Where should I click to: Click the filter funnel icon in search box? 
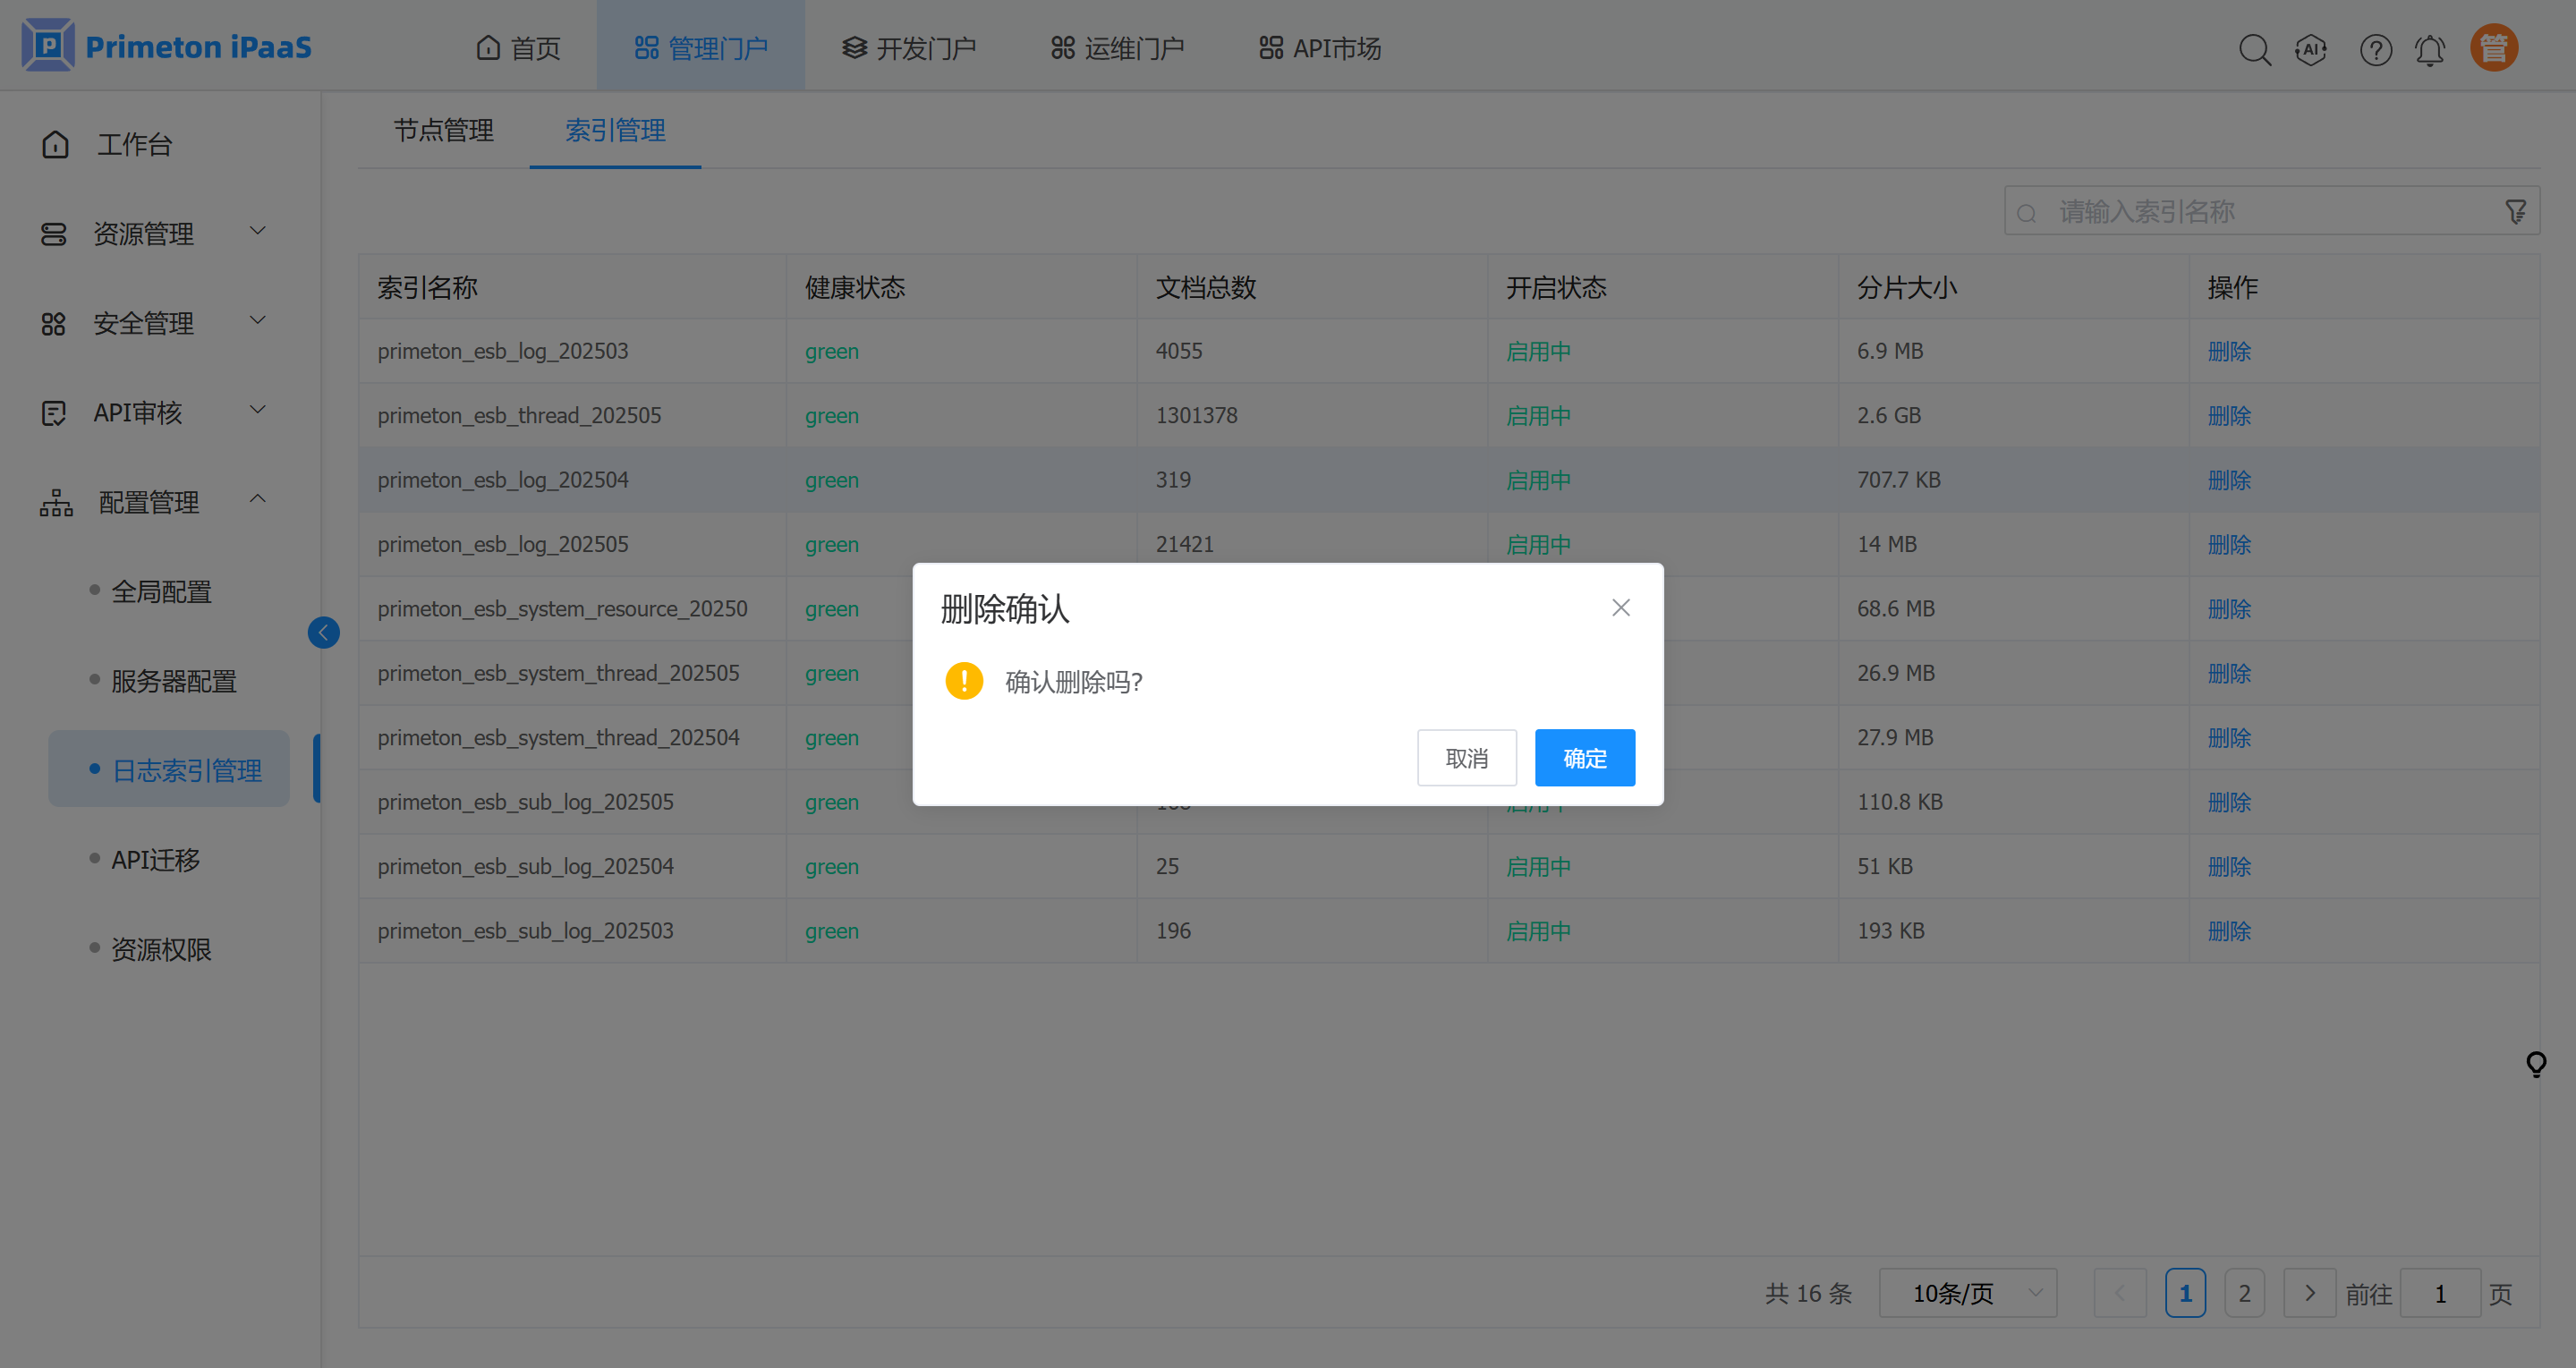click(2516, 212)
